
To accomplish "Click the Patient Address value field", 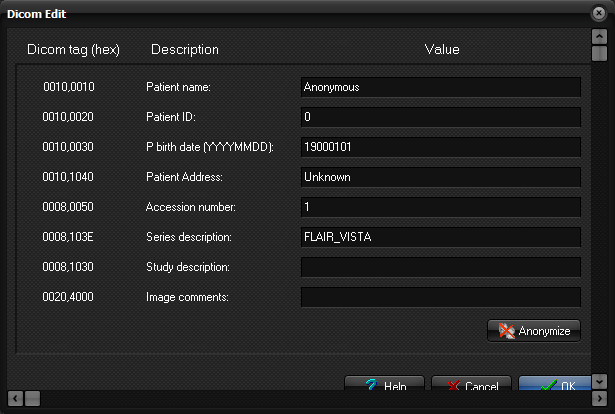I will [440, 177].
